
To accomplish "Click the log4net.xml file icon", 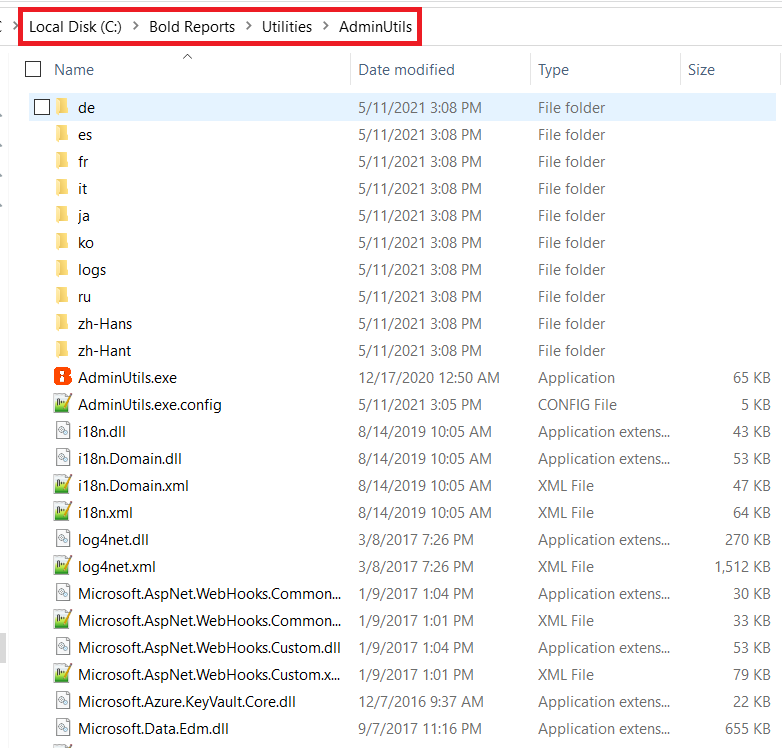I will pos(63,565).
